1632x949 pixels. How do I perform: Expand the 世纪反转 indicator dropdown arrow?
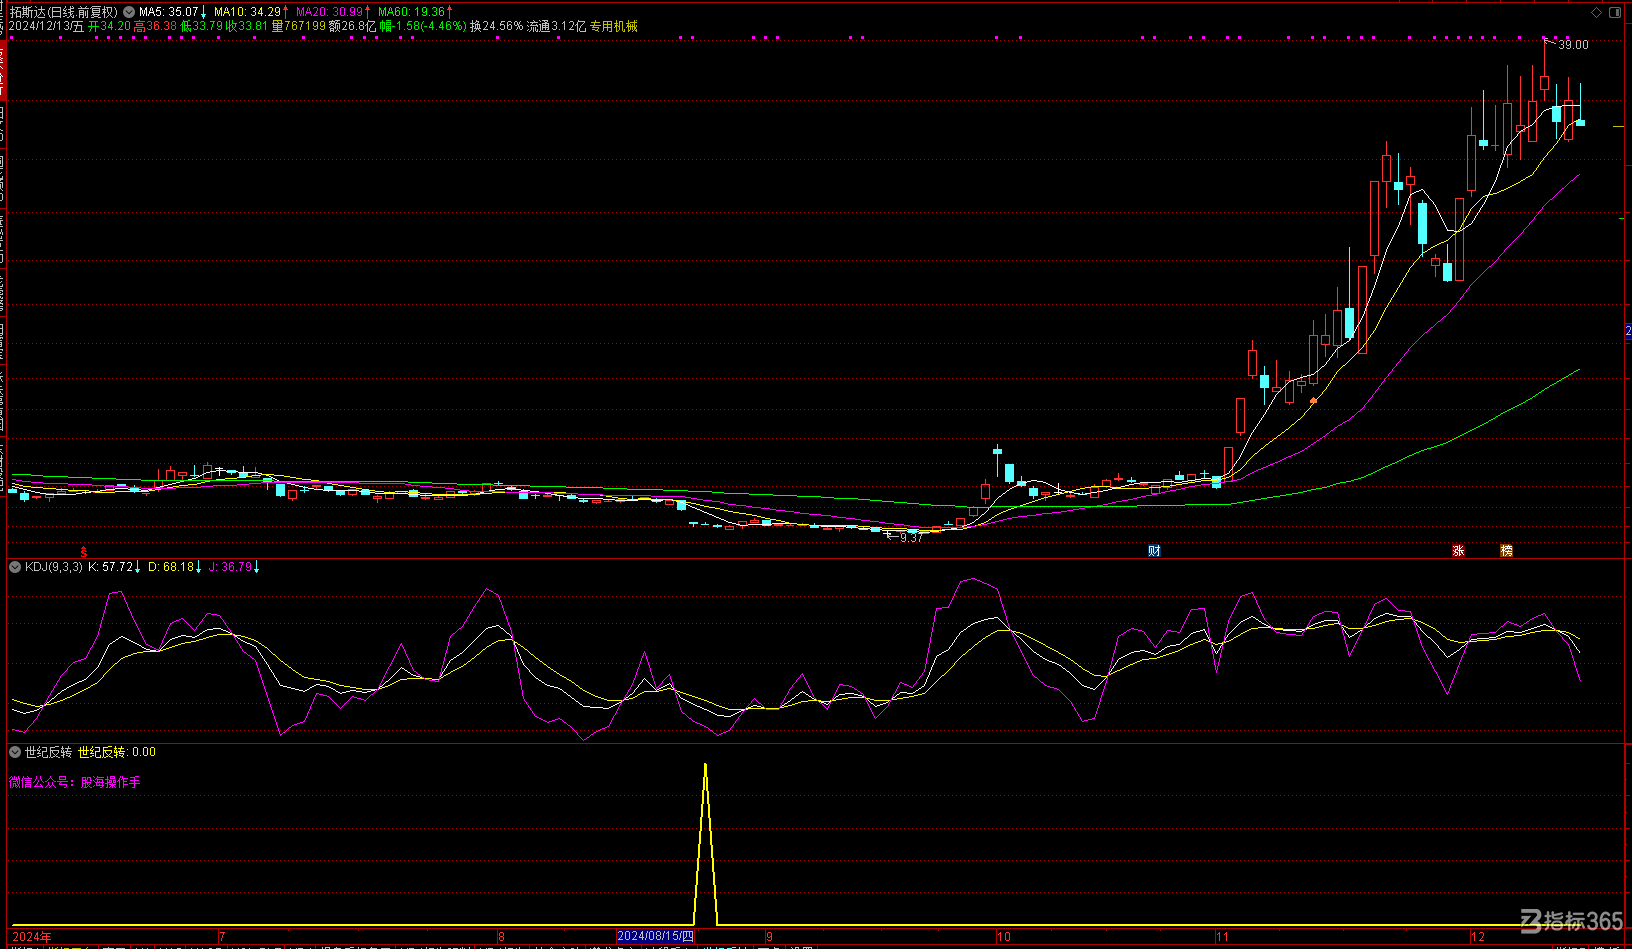[x=15, y=752]
